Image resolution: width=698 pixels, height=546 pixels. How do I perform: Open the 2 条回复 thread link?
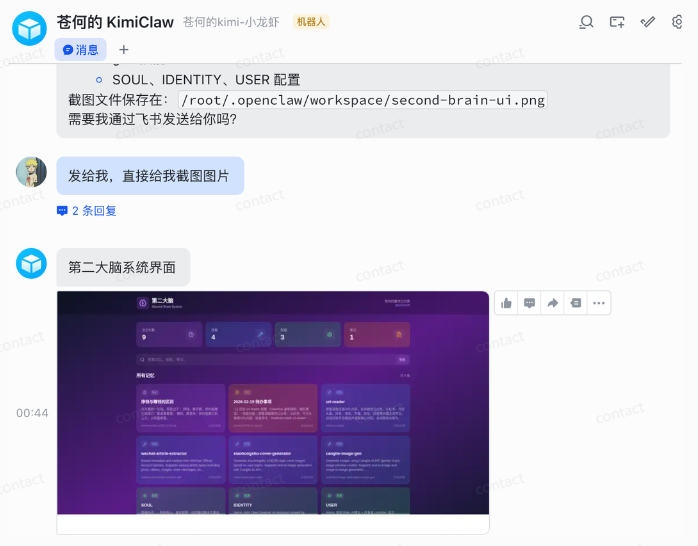(87, 210)
